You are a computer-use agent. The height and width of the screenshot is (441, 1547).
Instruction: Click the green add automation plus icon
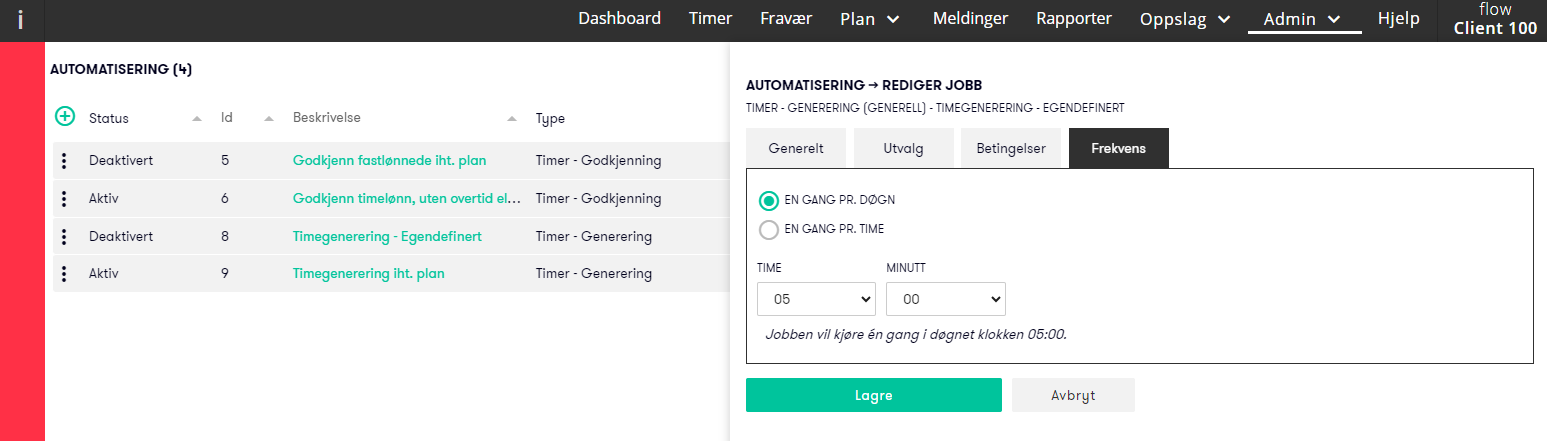(64, 117)
